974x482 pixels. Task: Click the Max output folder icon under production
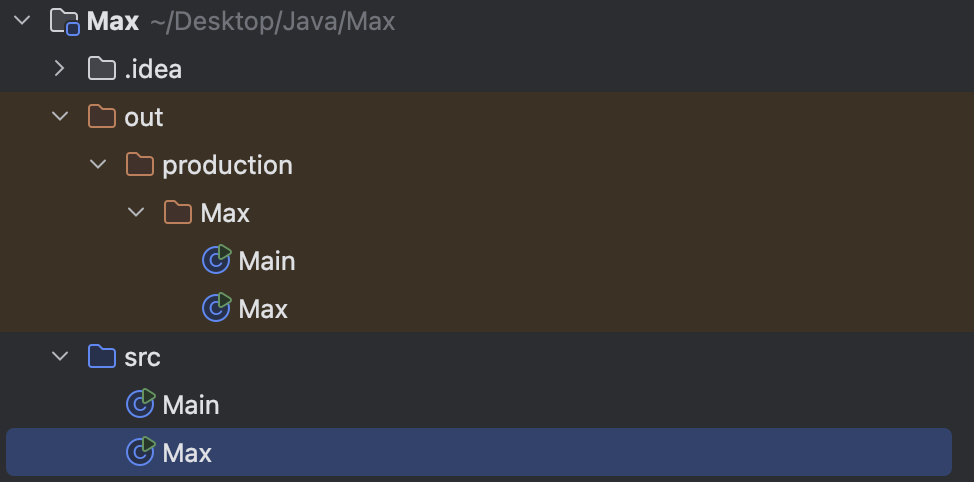pyautogui.click(x=178, y=213)
